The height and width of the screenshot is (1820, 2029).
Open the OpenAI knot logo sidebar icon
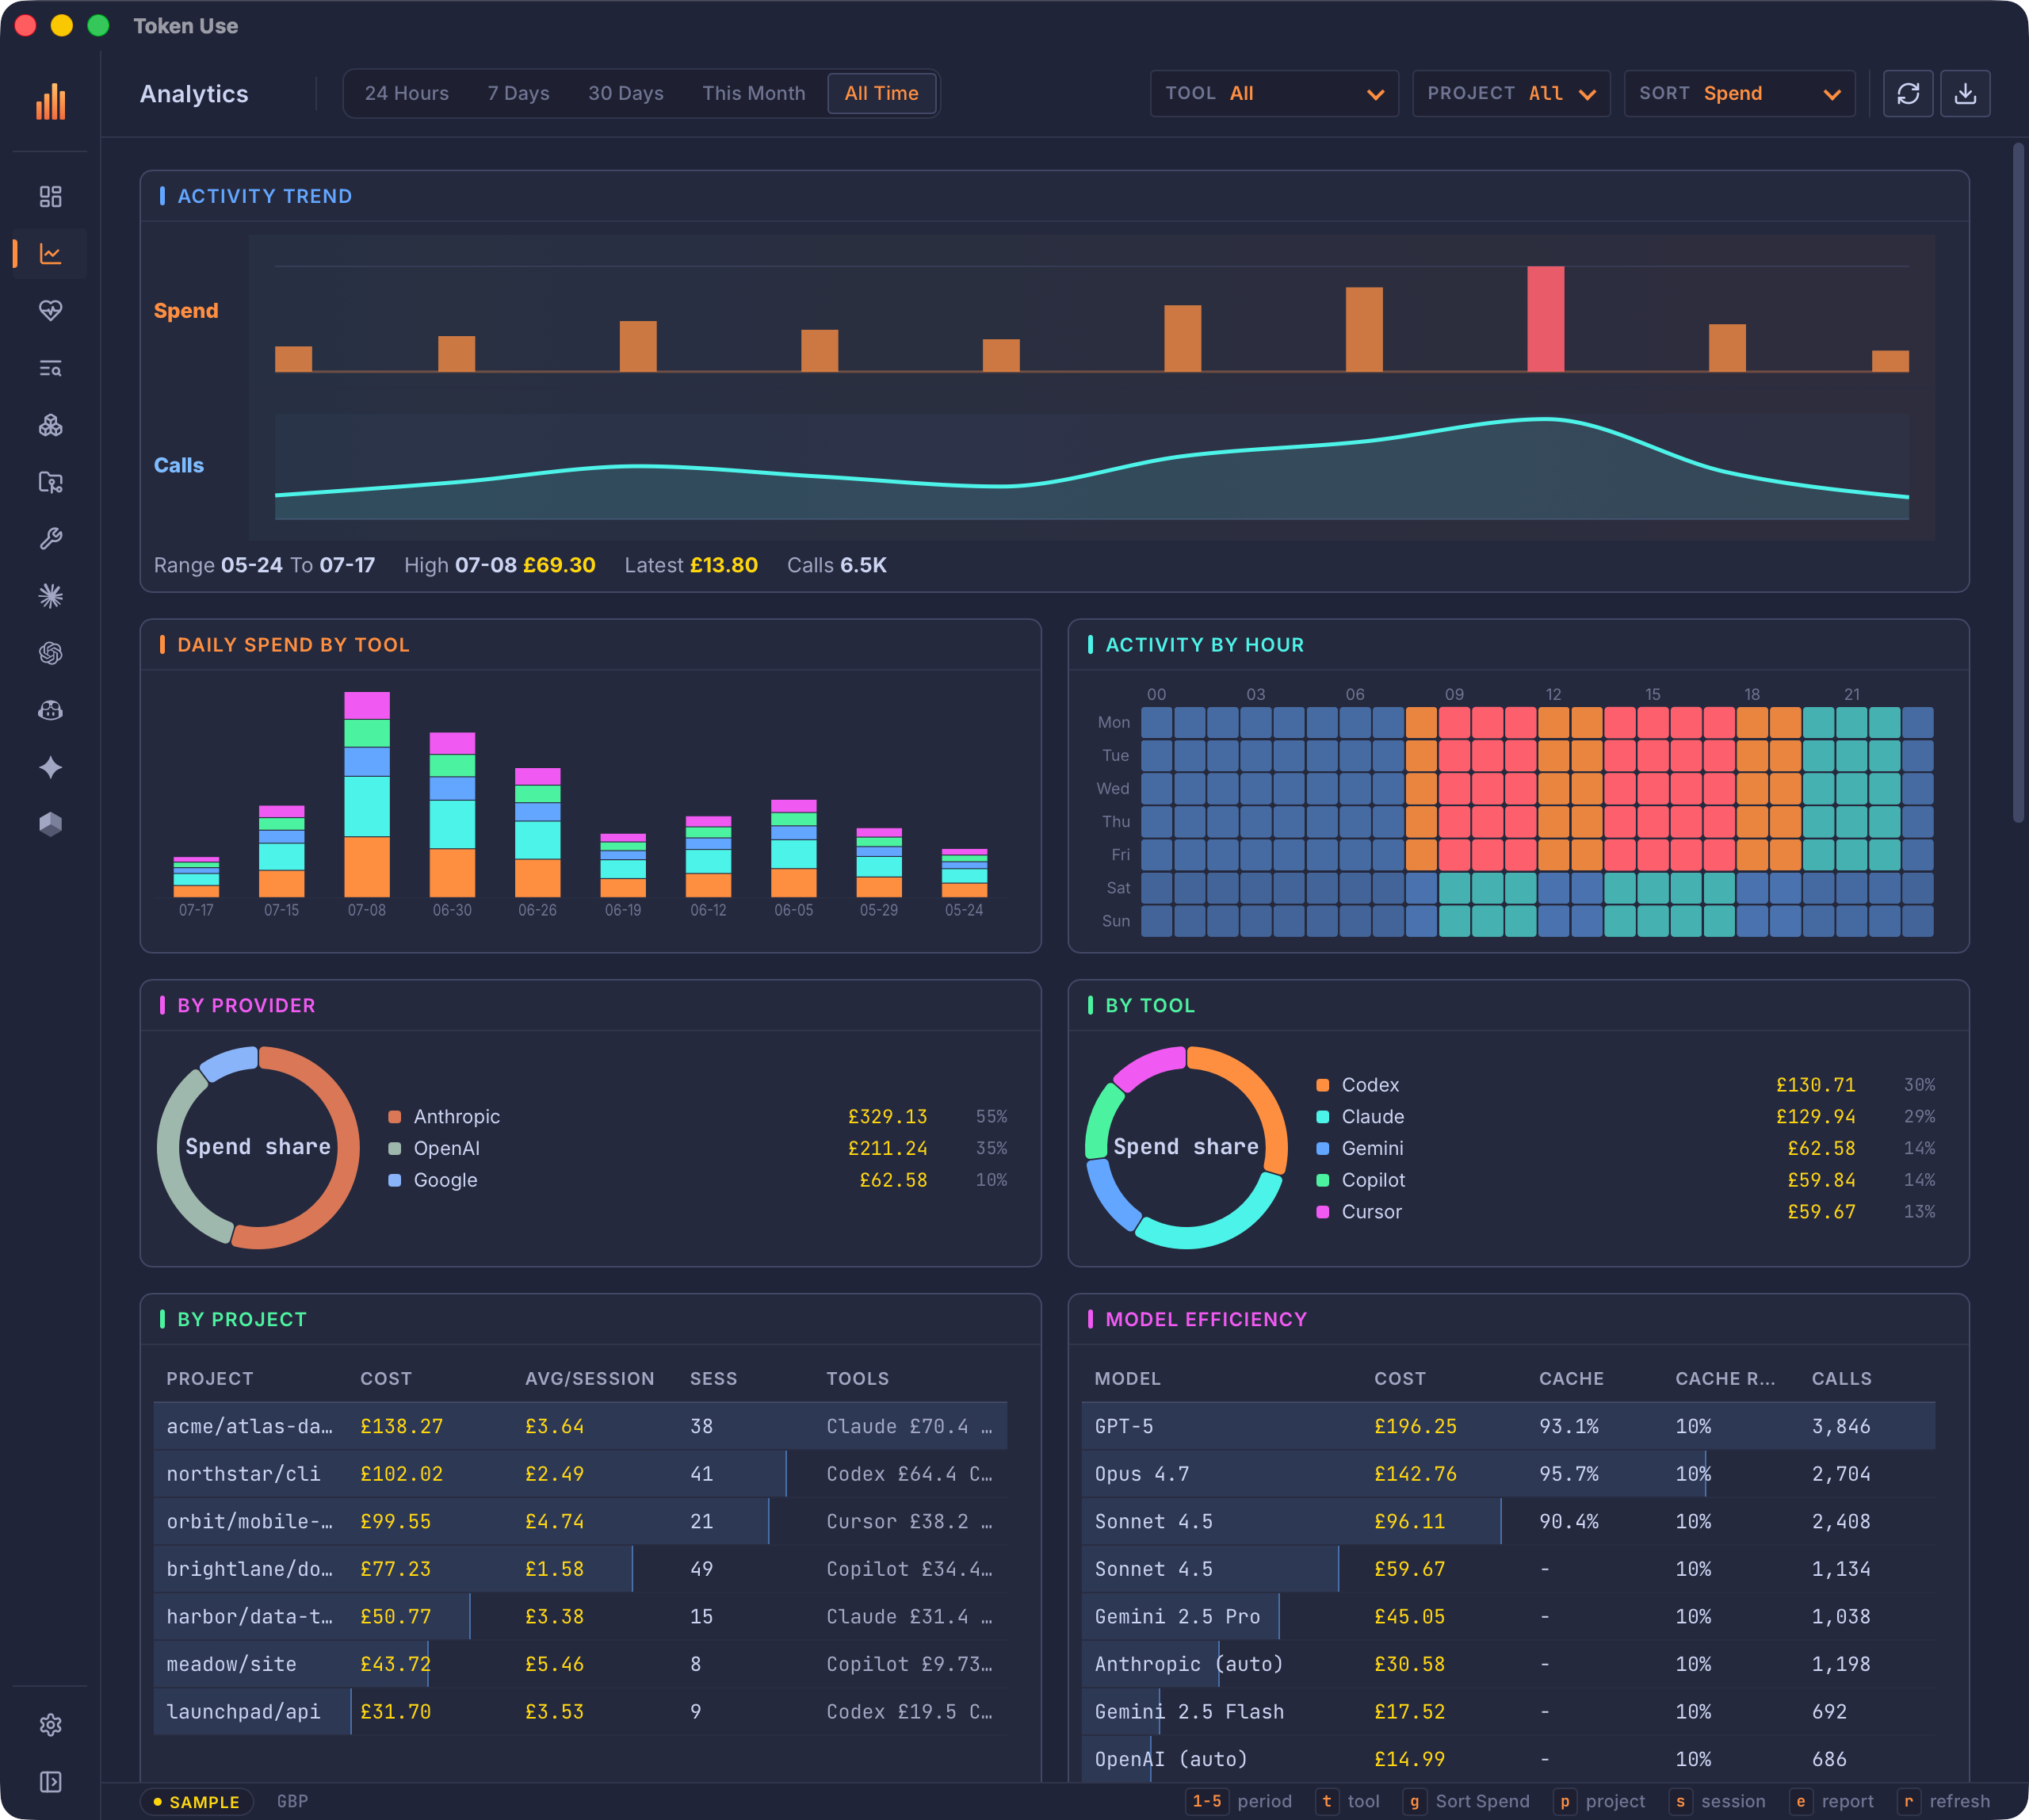(x=50, y=653)
